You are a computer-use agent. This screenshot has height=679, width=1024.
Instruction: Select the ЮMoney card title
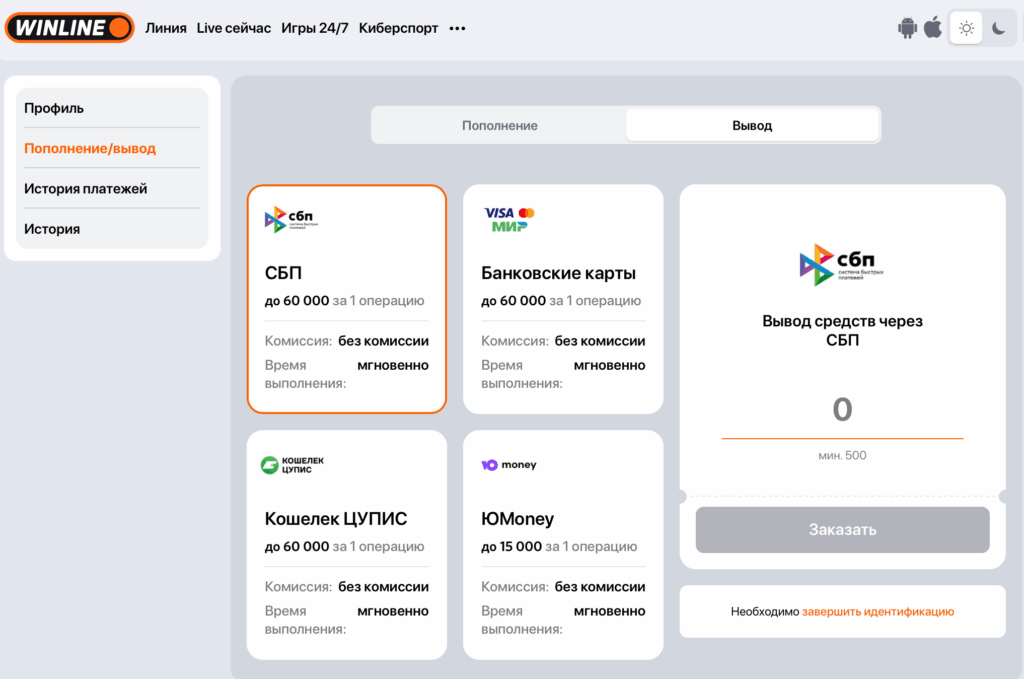(x=517, y=518)
